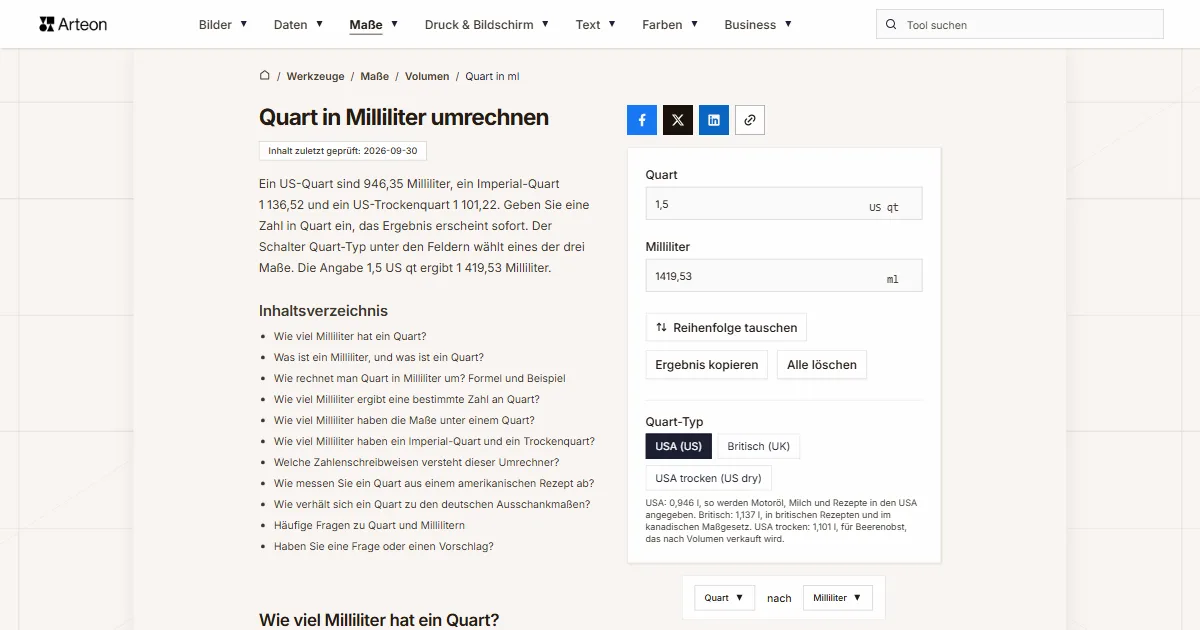1200x630 pixels.
Task: Open the Maße menu
Action: point(374,25)
